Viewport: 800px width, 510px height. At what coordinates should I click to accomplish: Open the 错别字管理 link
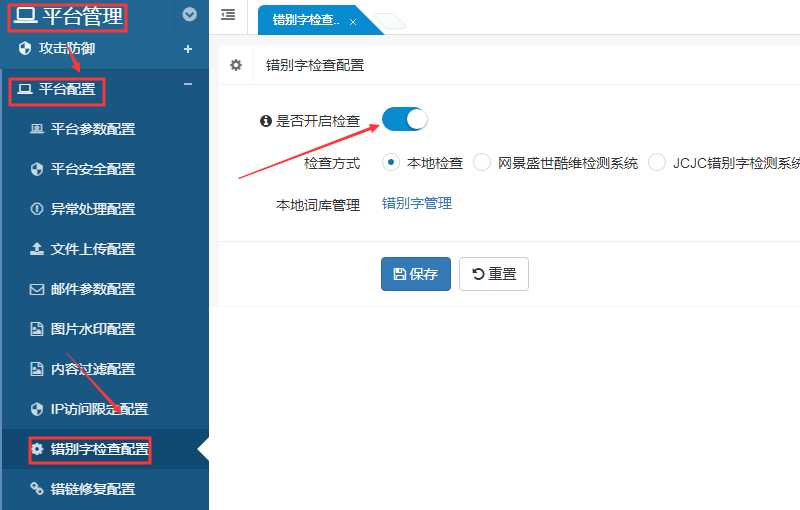coord(417,203)
